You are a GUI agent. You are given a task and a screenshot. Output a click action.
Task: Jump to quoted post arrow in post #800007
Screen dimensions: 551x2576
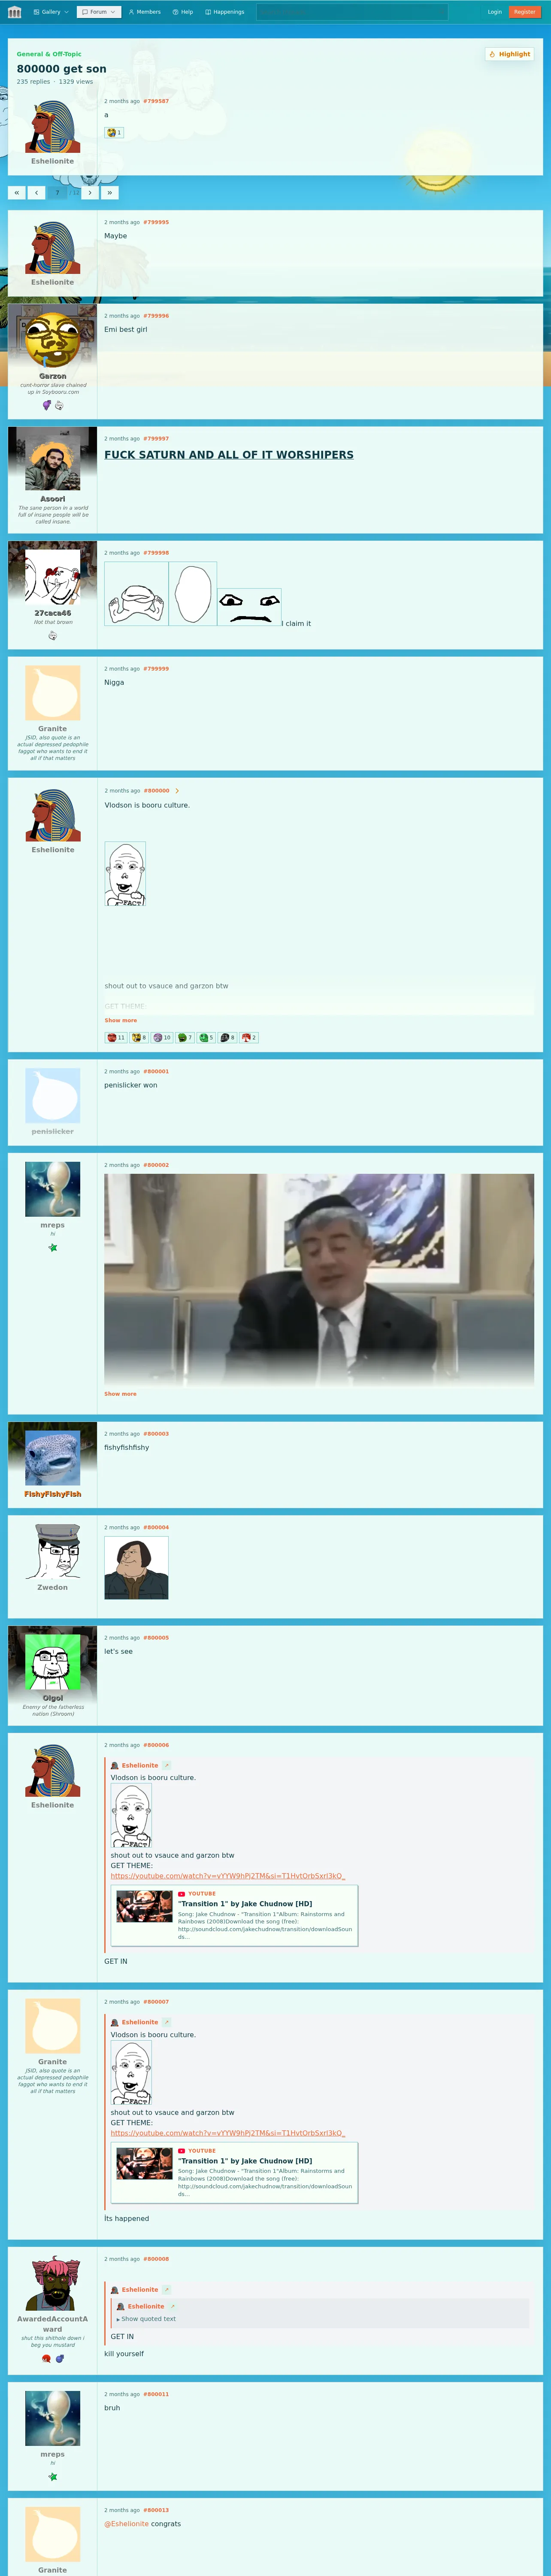click(166, 2022)
